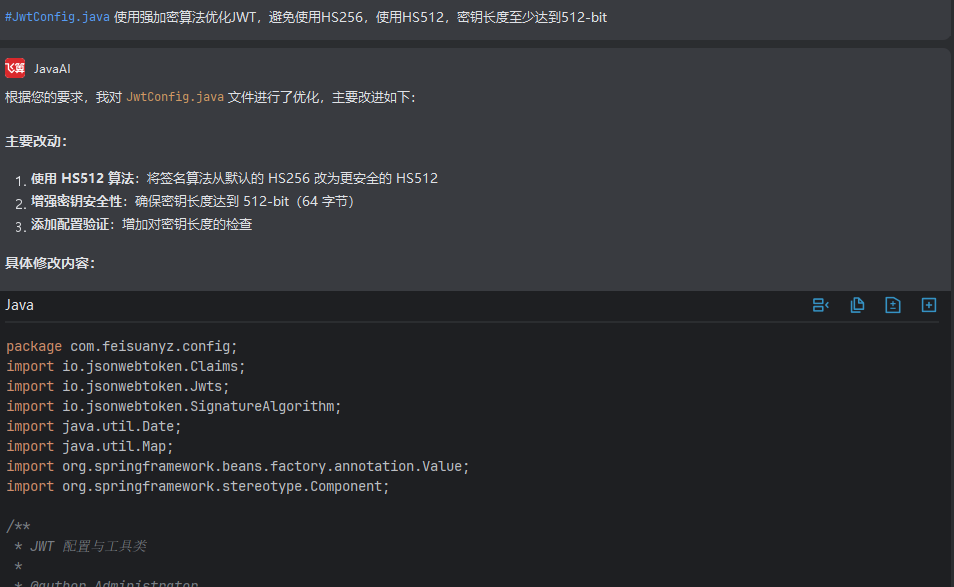Click the insert code at cursor icon
Image resolution: width=954 pixels, height=587 pixels.
click(x=821, y=305)
